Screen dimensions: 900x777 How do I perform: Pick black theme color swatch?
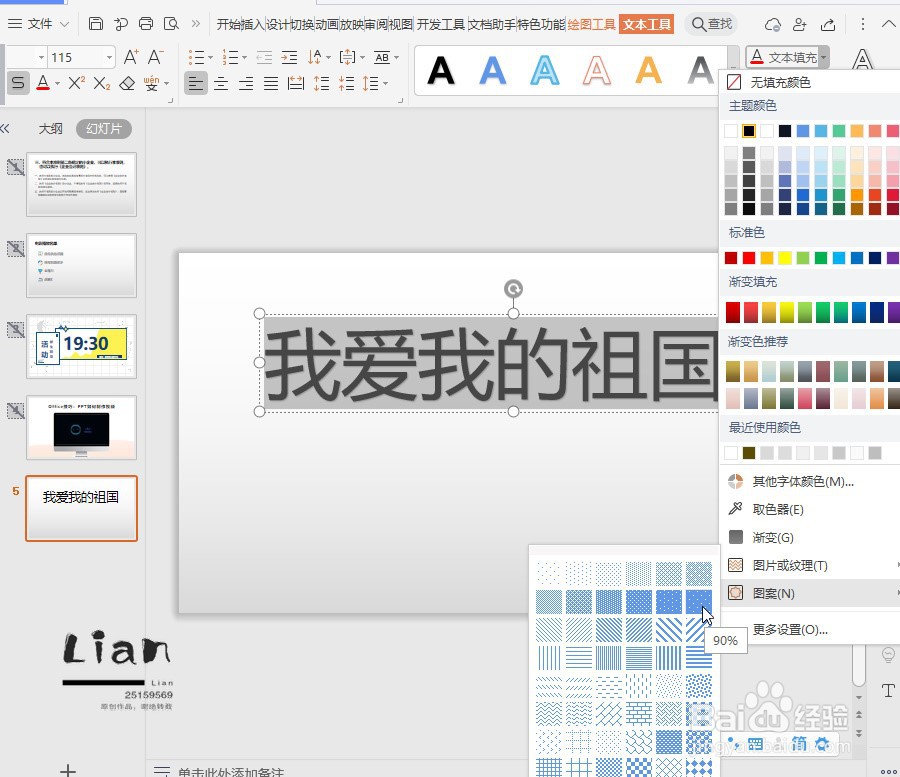(748, 131)
